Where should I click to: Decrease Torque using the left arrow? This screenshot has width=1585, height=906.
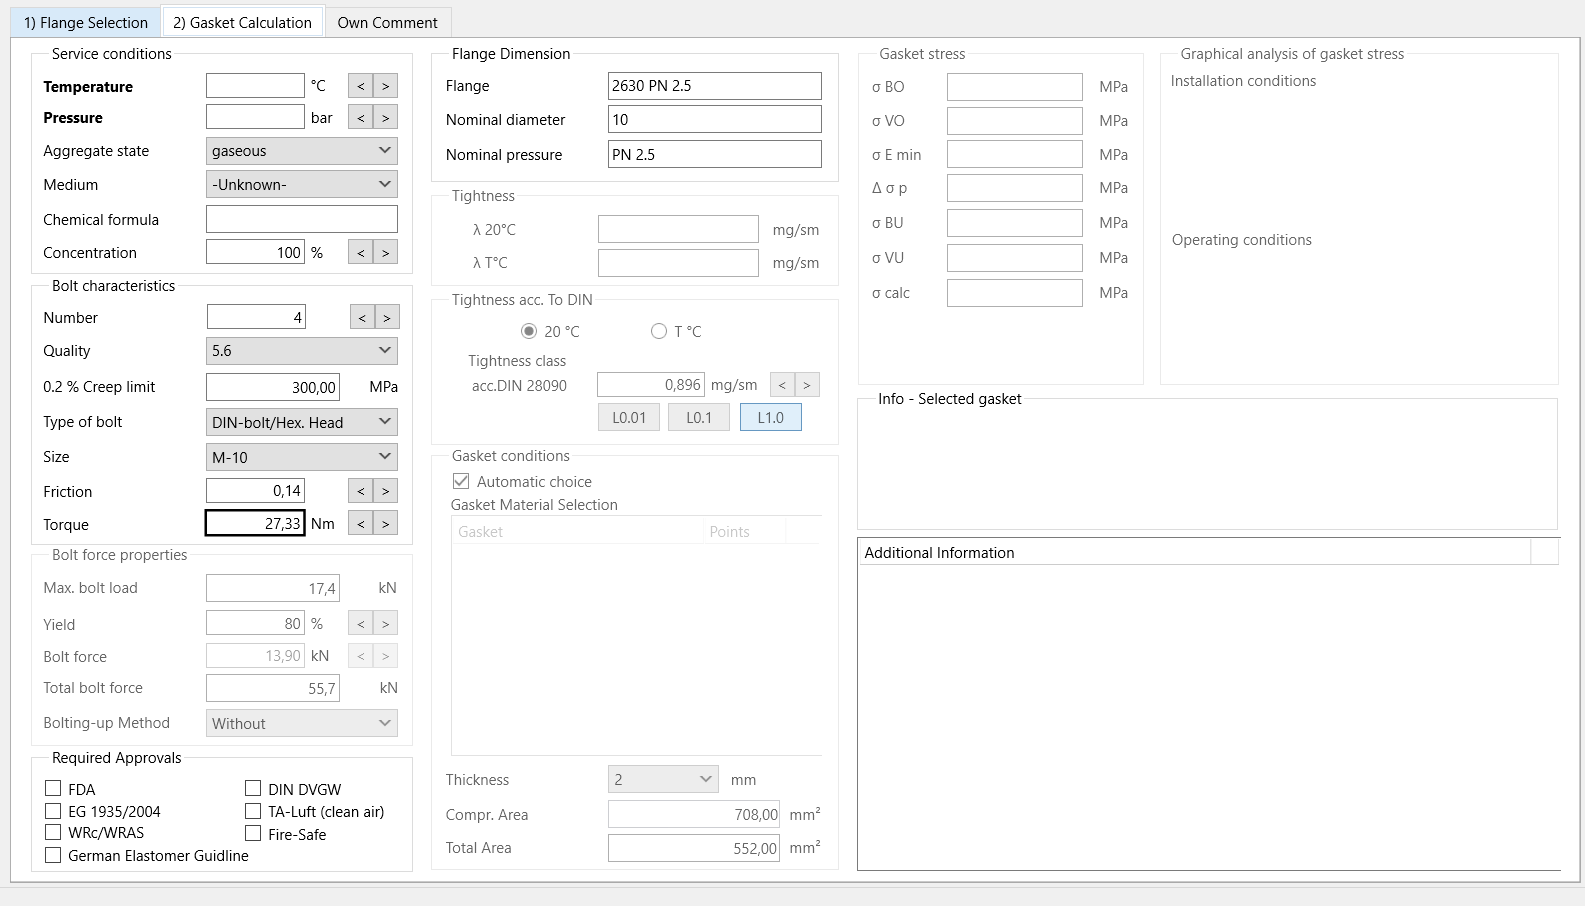[x=361, y=523]
